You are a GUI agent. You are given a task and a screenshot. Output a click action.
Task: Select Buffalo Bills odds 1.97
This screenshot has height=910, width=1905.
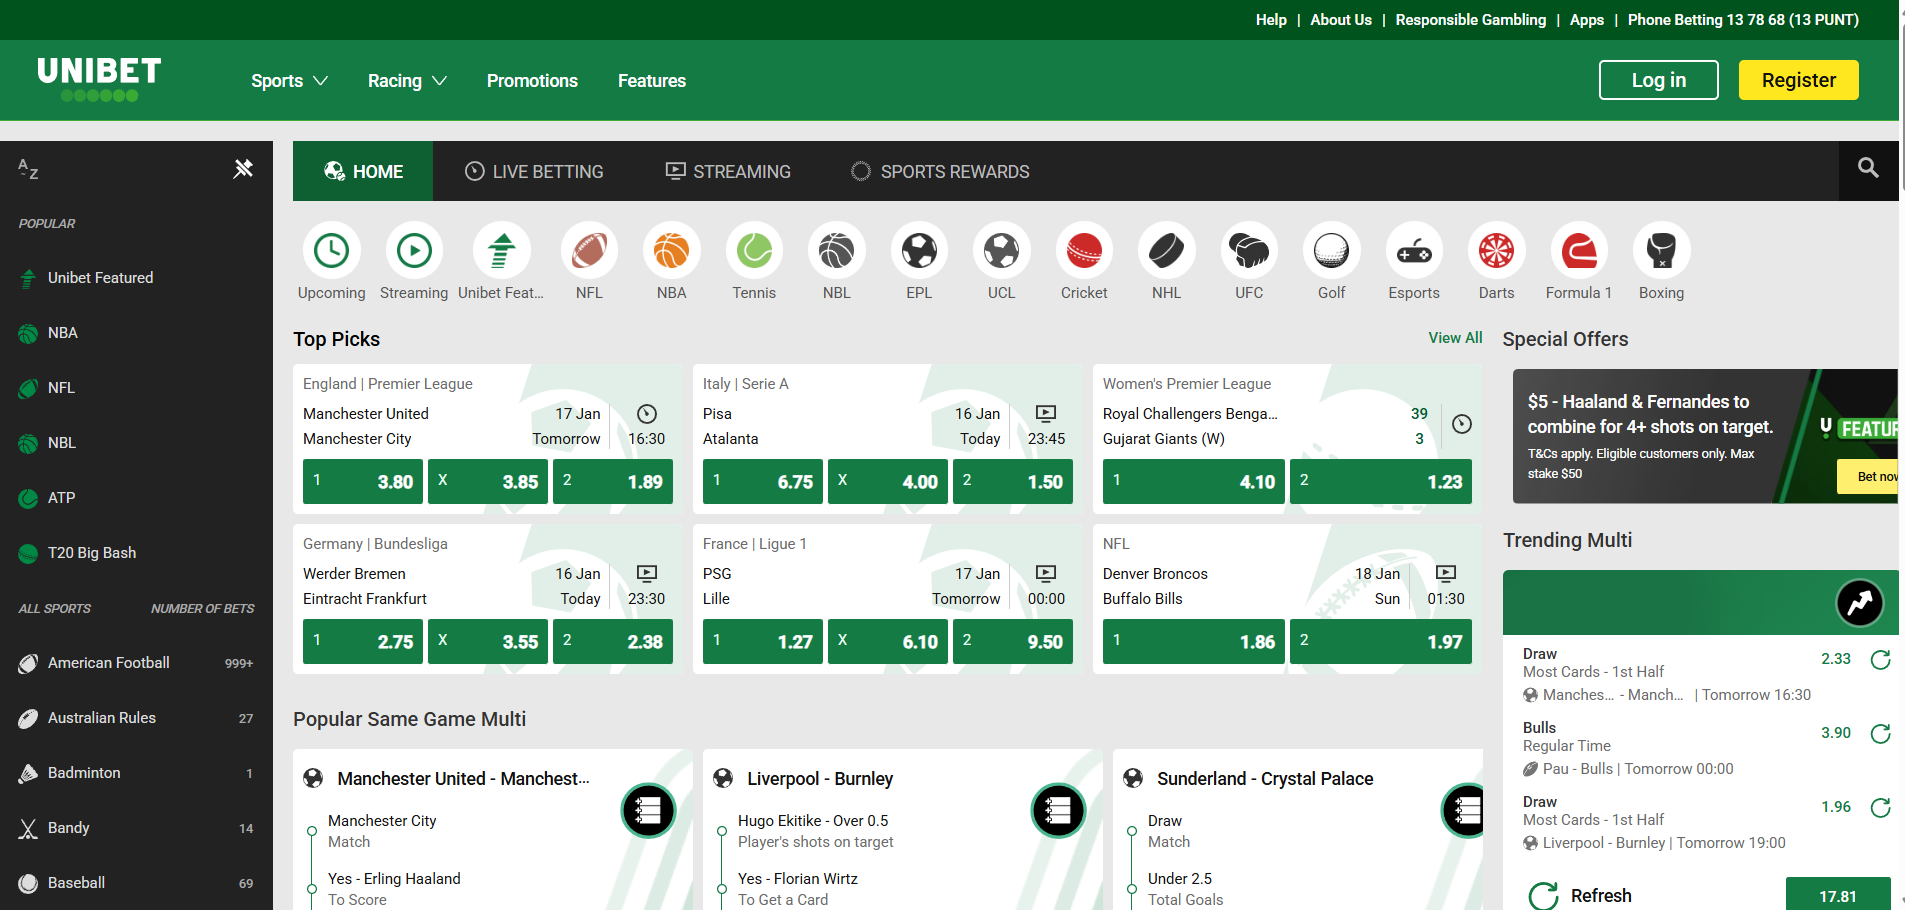pos(1381,642)
